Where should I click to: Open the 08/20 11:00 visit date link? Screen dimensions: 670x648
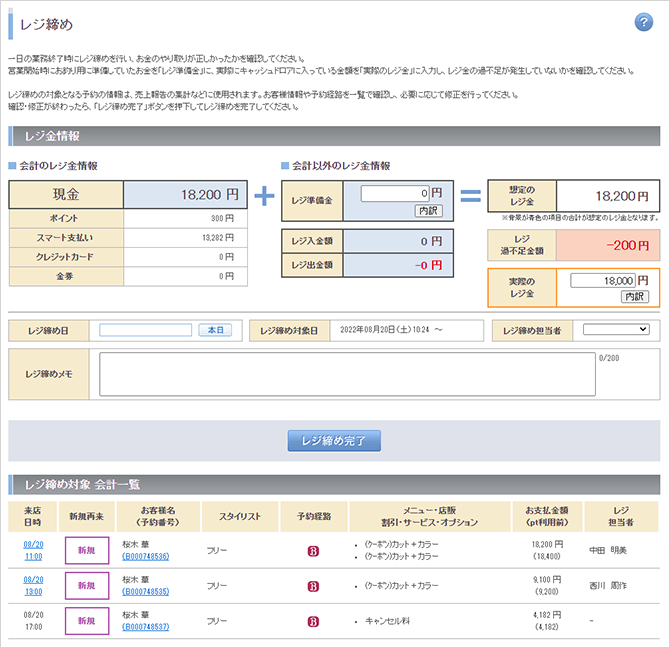click(x=33, y=550)
